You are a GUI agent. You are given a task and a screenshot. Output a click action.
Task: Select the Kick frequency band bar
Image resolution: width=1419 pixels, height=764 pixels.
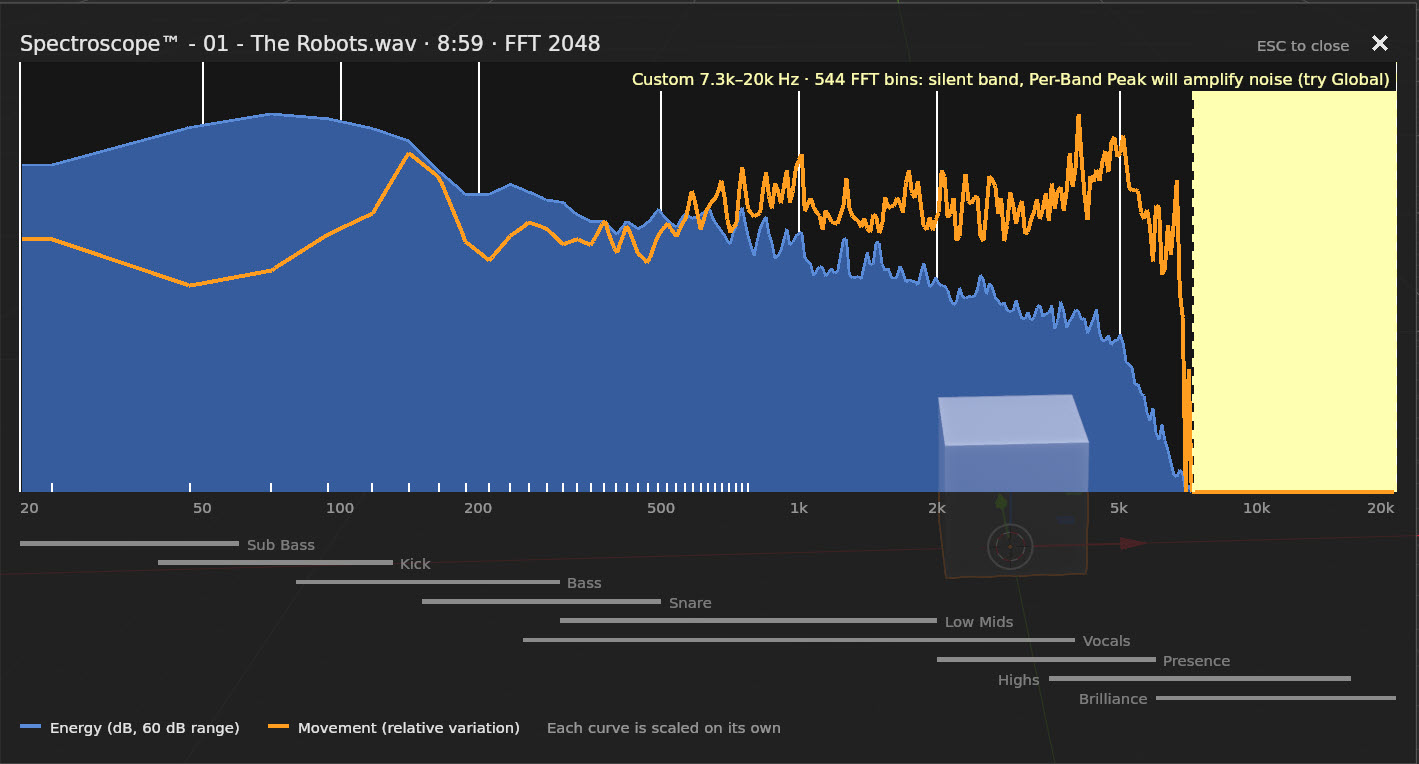pyautogui.click(x=275, y=562)
